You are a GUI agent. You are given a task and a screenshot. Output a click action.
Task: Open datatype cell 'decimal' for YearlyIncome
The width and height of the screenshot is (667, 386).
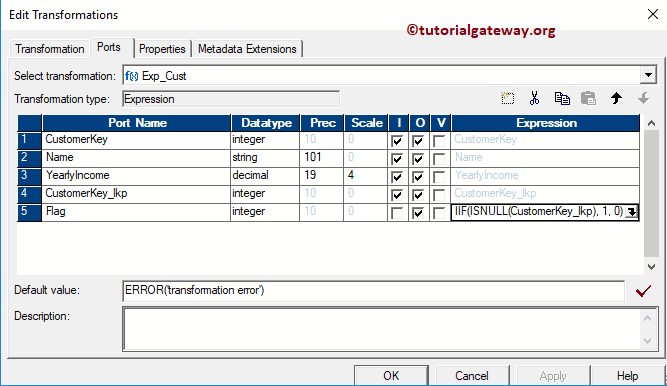pos(265,176)
